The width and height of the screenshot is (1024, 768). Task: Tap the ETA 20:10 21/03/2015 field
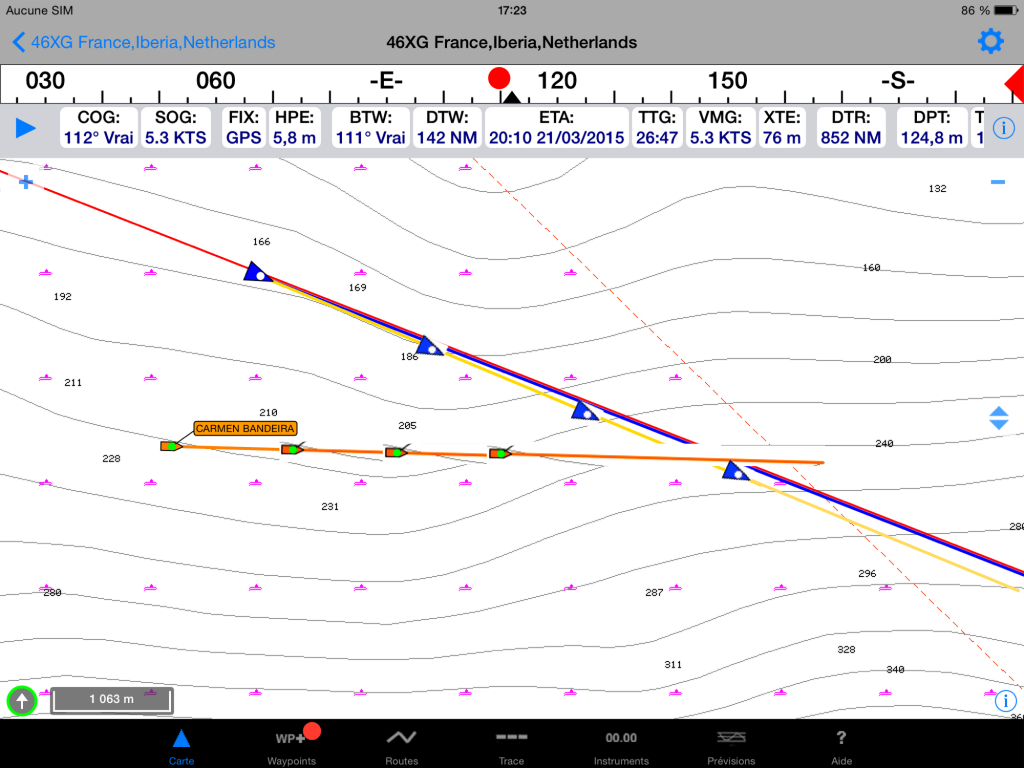coord(556,127)
